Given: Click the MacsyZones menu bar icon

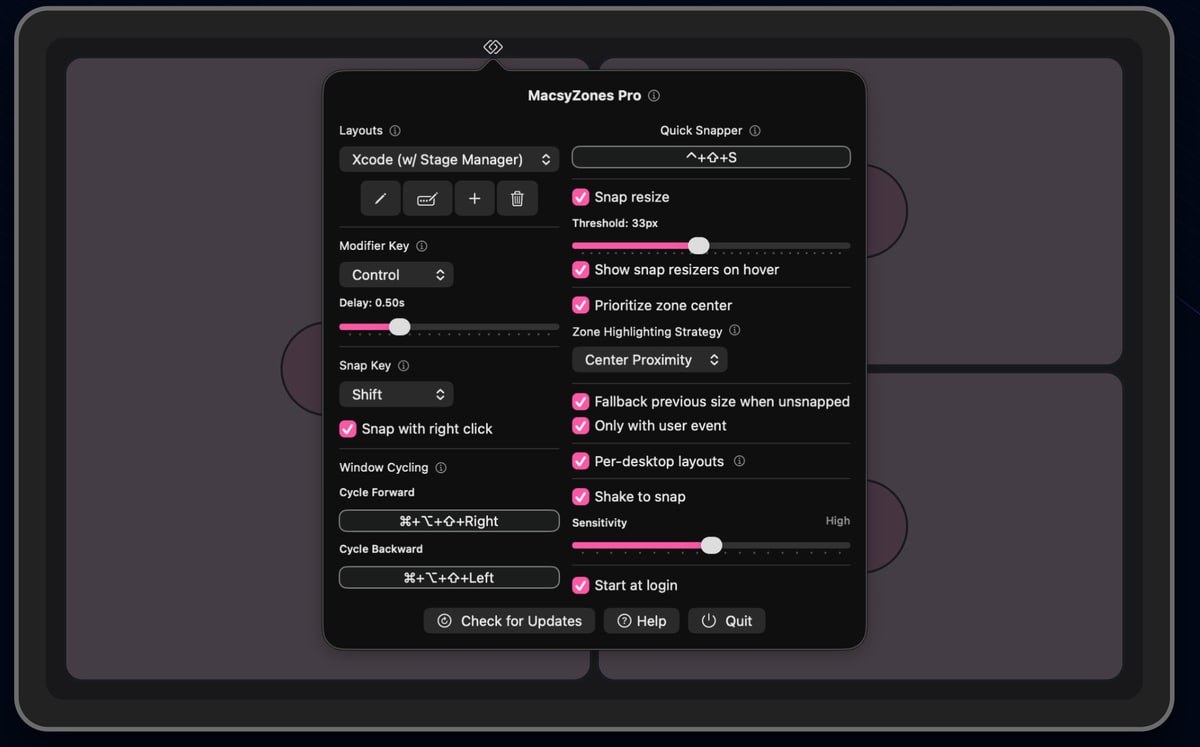Looking at the screenshot, I should click(x=492, y=47).
